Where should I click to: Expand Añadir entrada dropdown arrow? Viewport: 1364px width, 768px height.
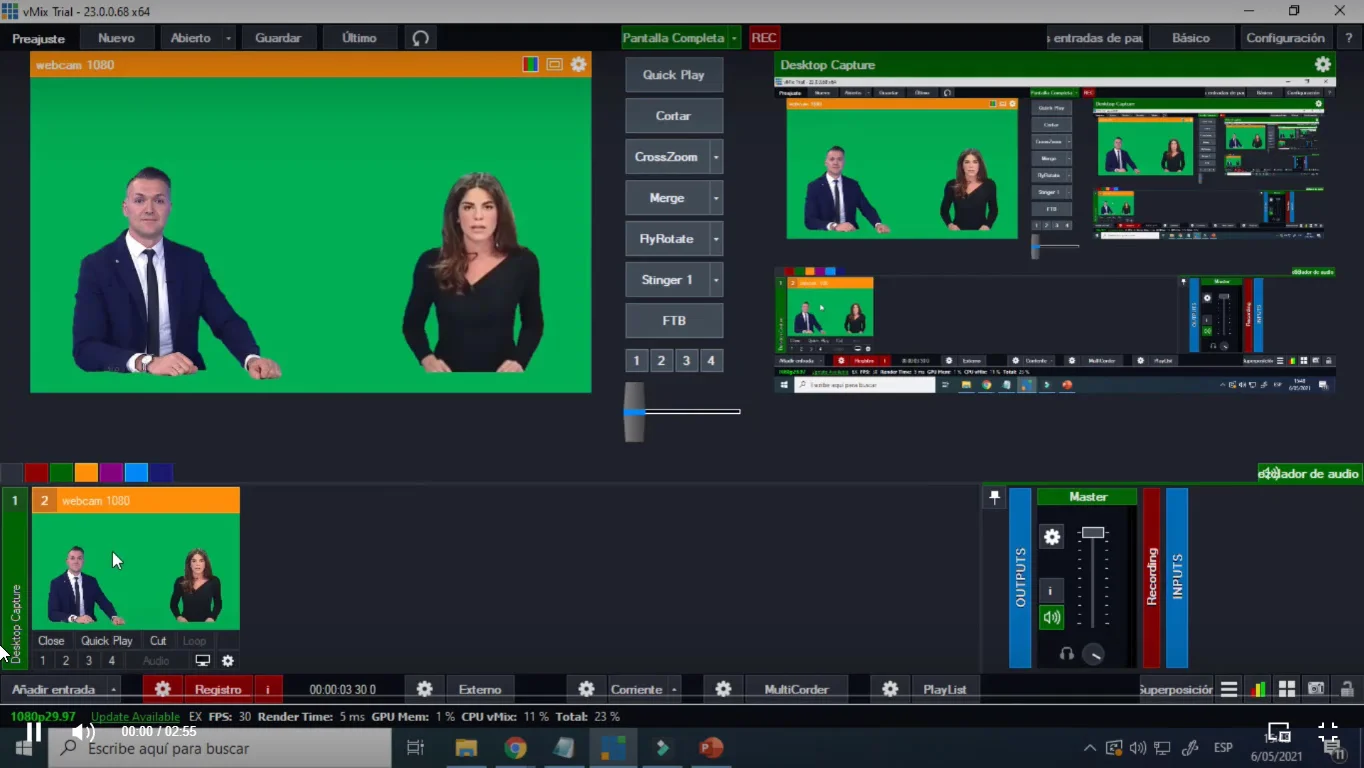pos(114,690)
